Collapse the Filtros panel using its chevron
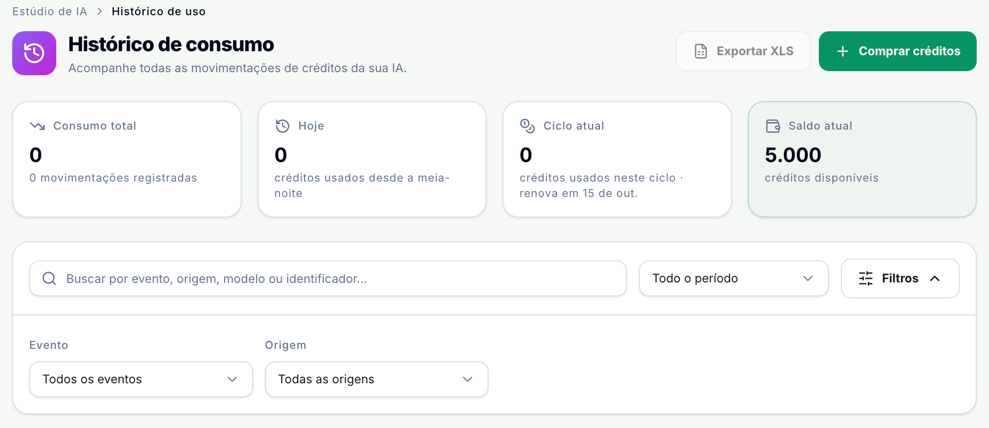 click(x=935, y=278)
